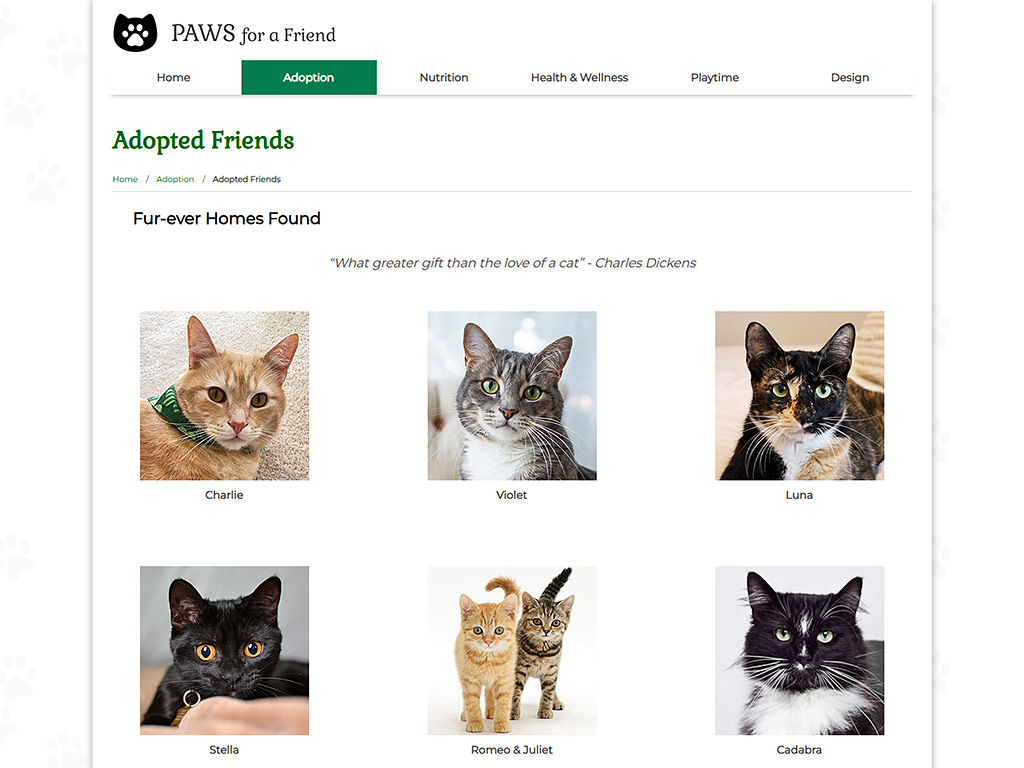This screenshot has height=768, width=1024.
Task: Click the Charles Dickens quote text
Action: 512,263
